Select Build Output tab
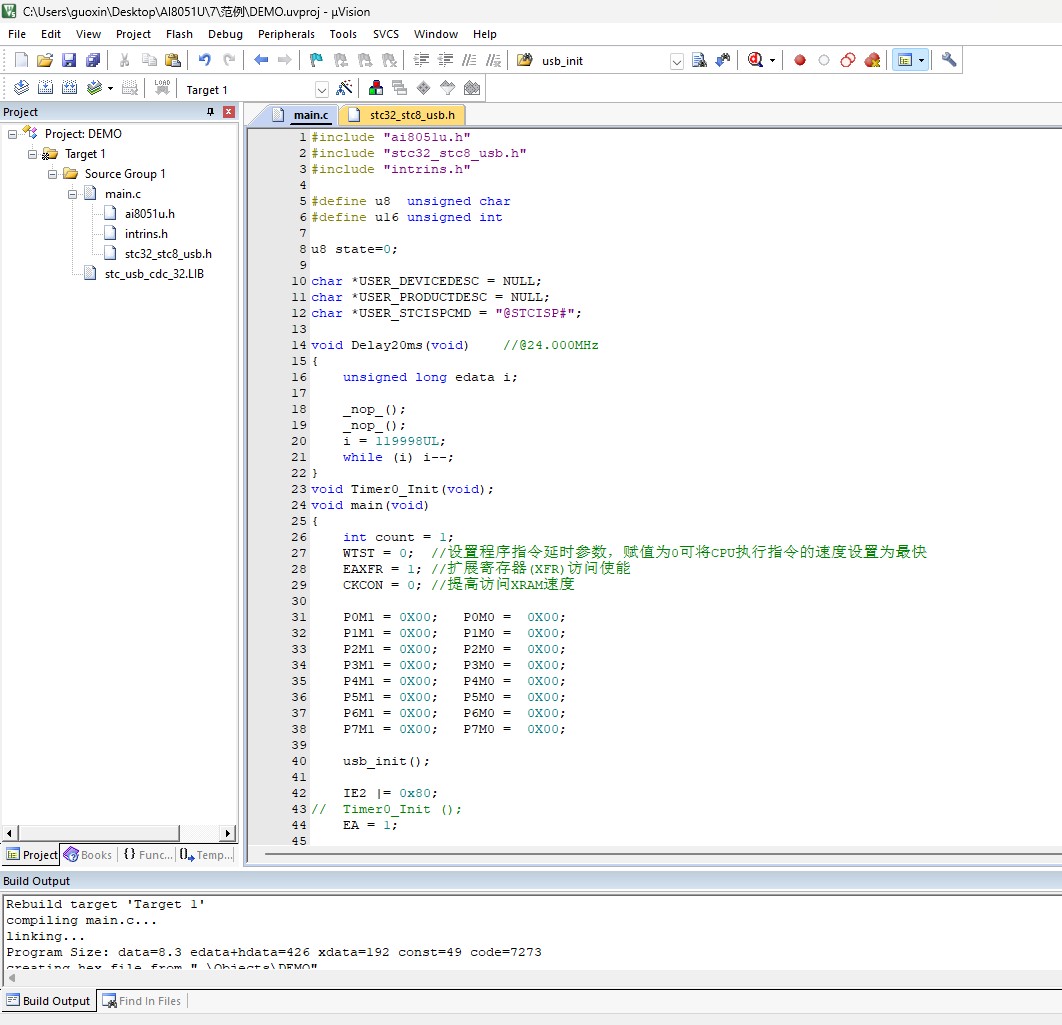Screen dimensions: 1062x1025 click(x=48, y=1001)
